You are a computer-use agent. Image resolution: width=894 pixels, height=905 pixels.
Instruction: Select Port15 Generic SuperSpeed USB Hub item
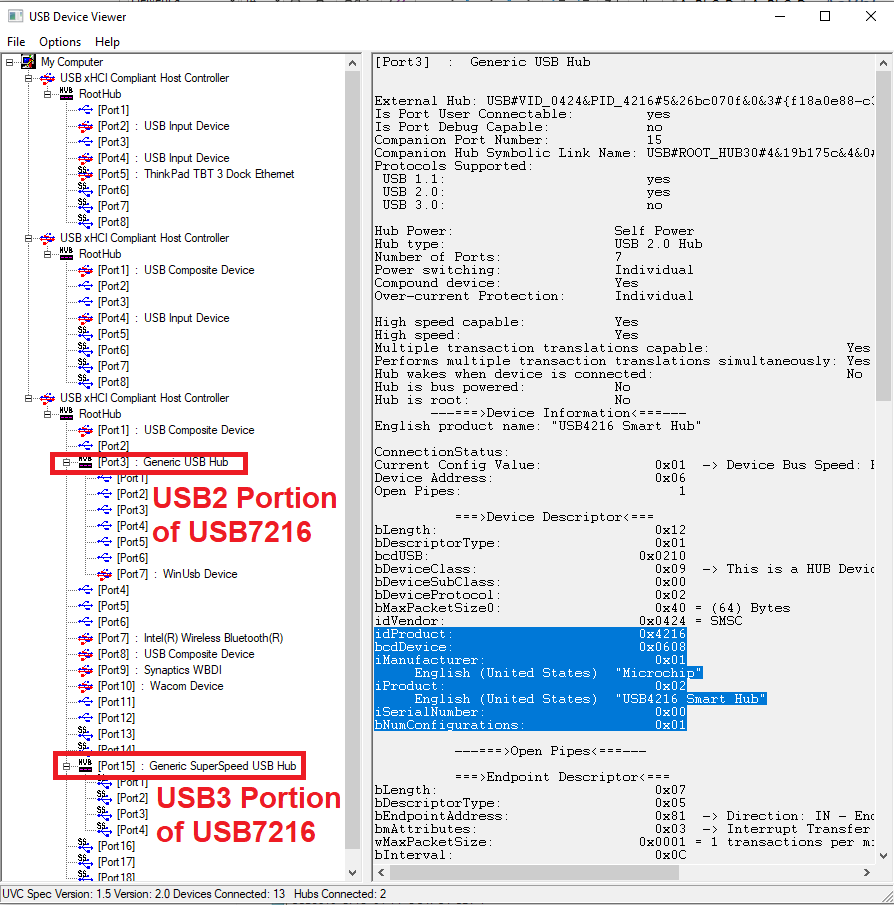pos(197,766)
